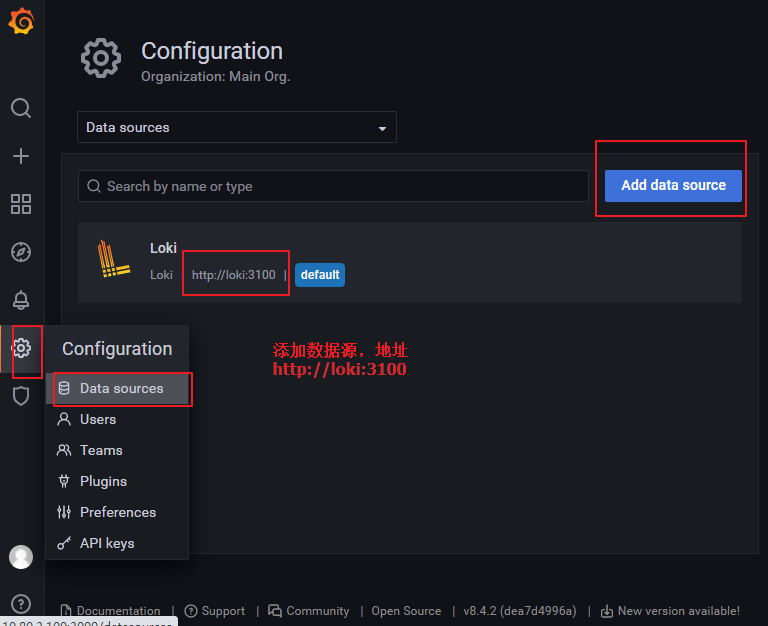Screen dimensions: 768x626
Task: Click the Grafana logo home icon
Action: 21,22
